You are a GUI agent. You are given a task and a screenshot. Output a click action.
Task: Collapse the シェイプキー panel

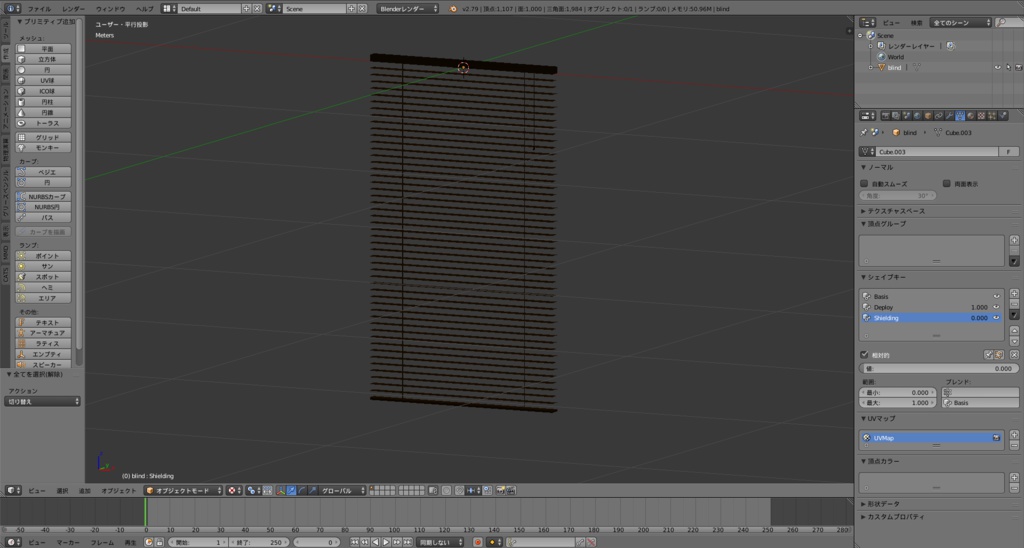tap(883, 277)
